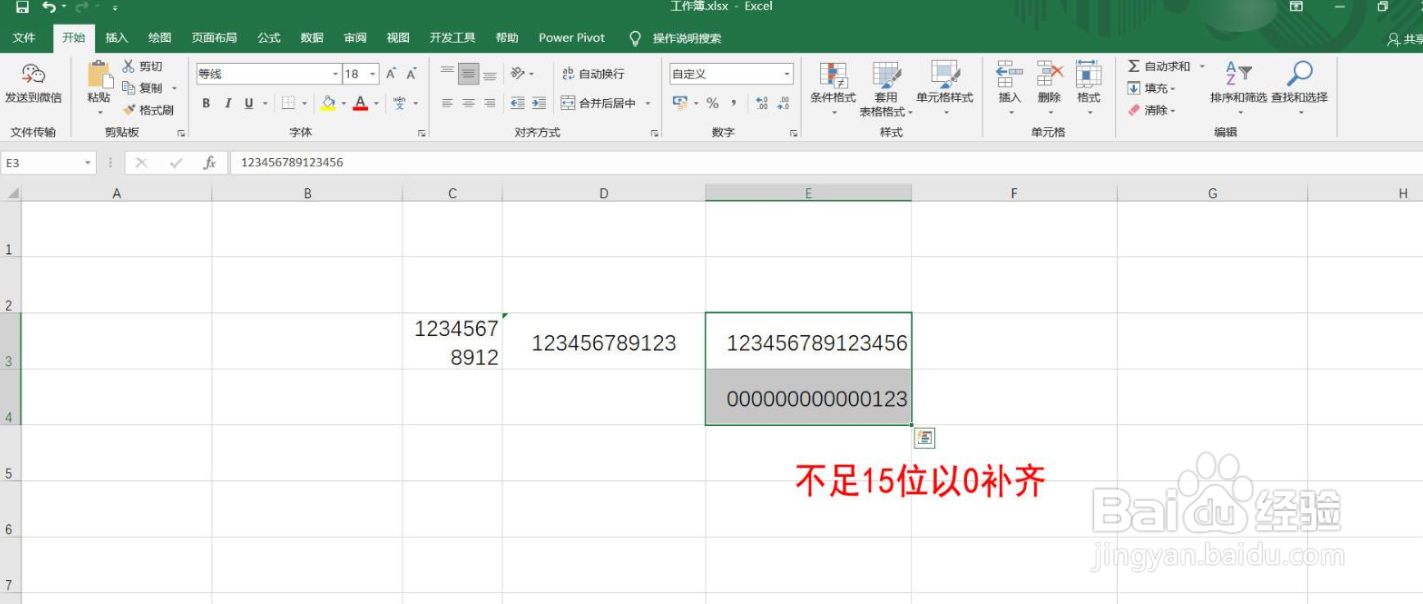Switch to the 数据 ribbon tab
Image resolution: width=1423 pixels, height=604 pixels.
click(x=311, y=37)
